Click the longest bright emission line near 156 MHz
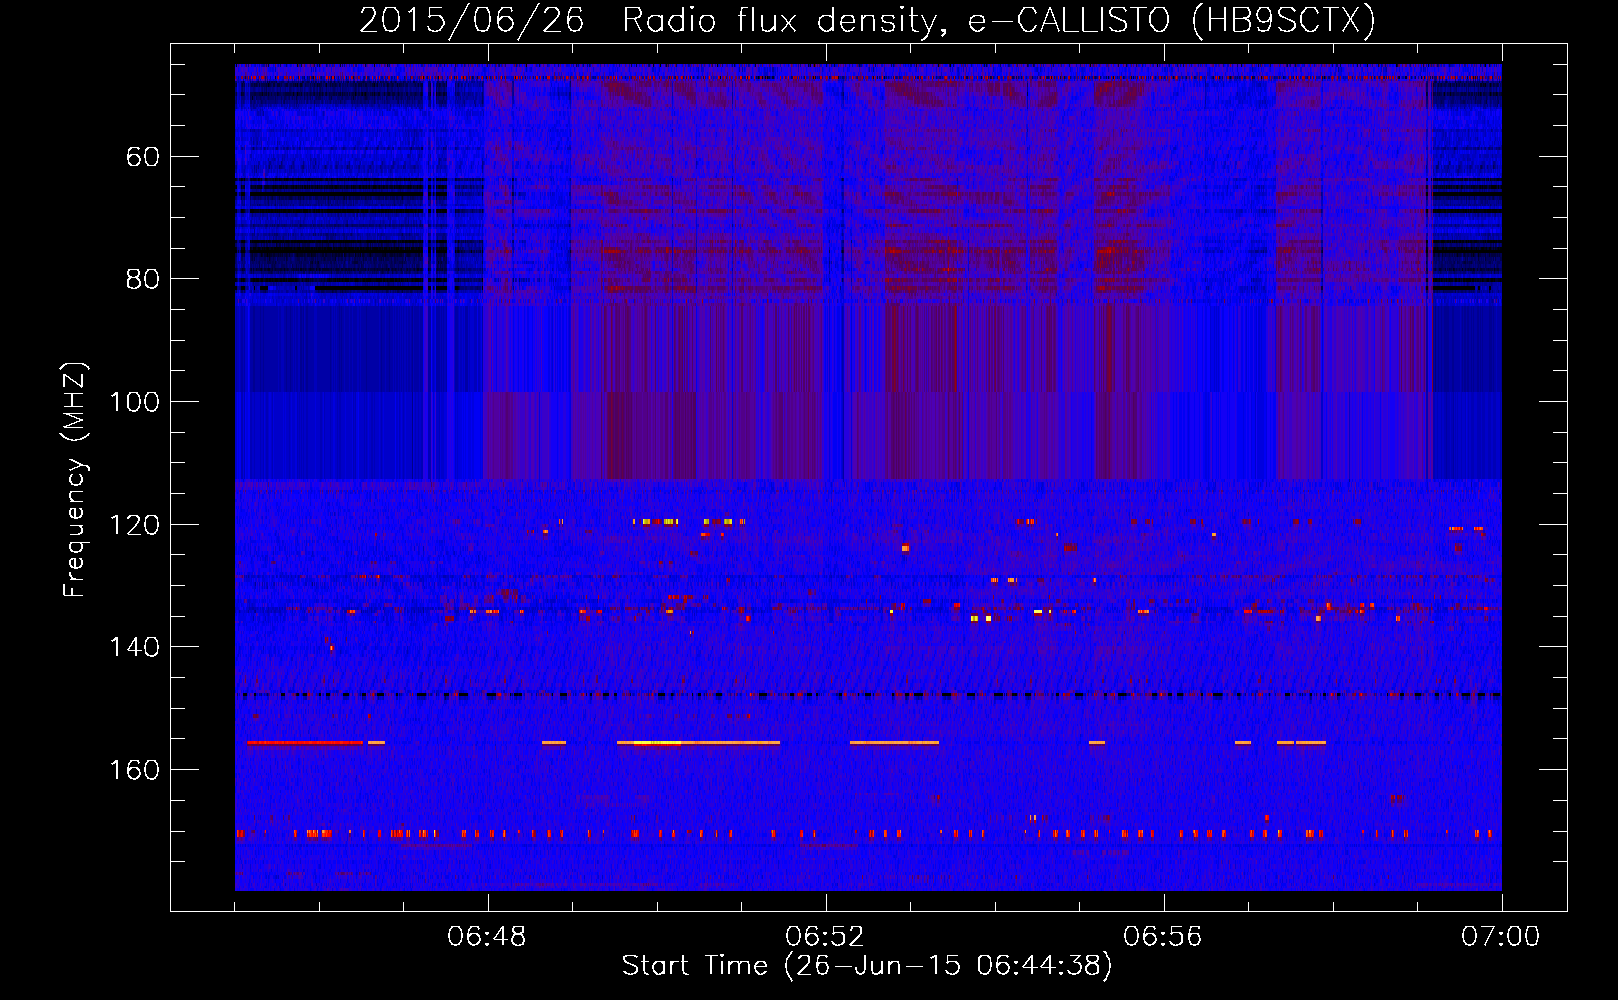 click(x=698, y=743)
